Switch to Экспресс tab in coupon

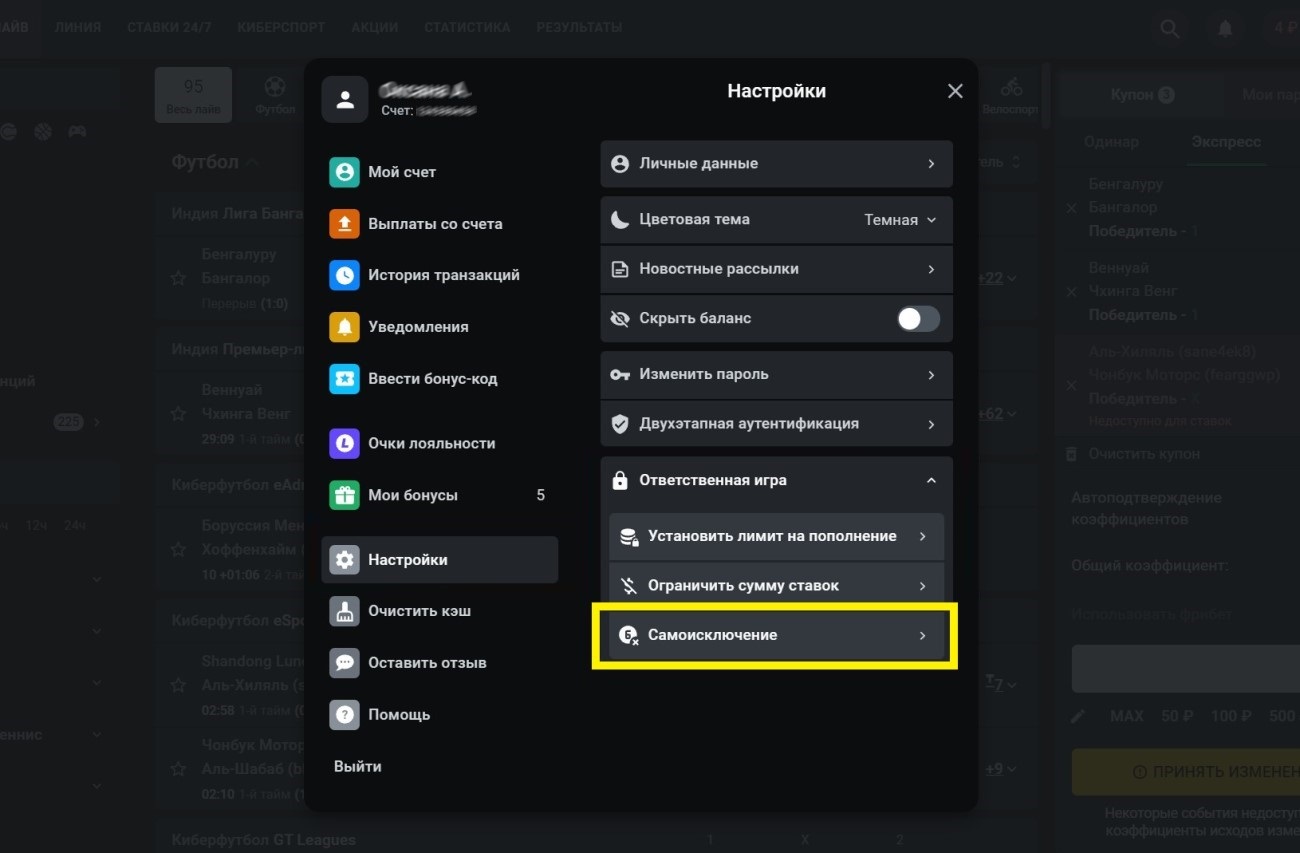tap(1226, 142)
